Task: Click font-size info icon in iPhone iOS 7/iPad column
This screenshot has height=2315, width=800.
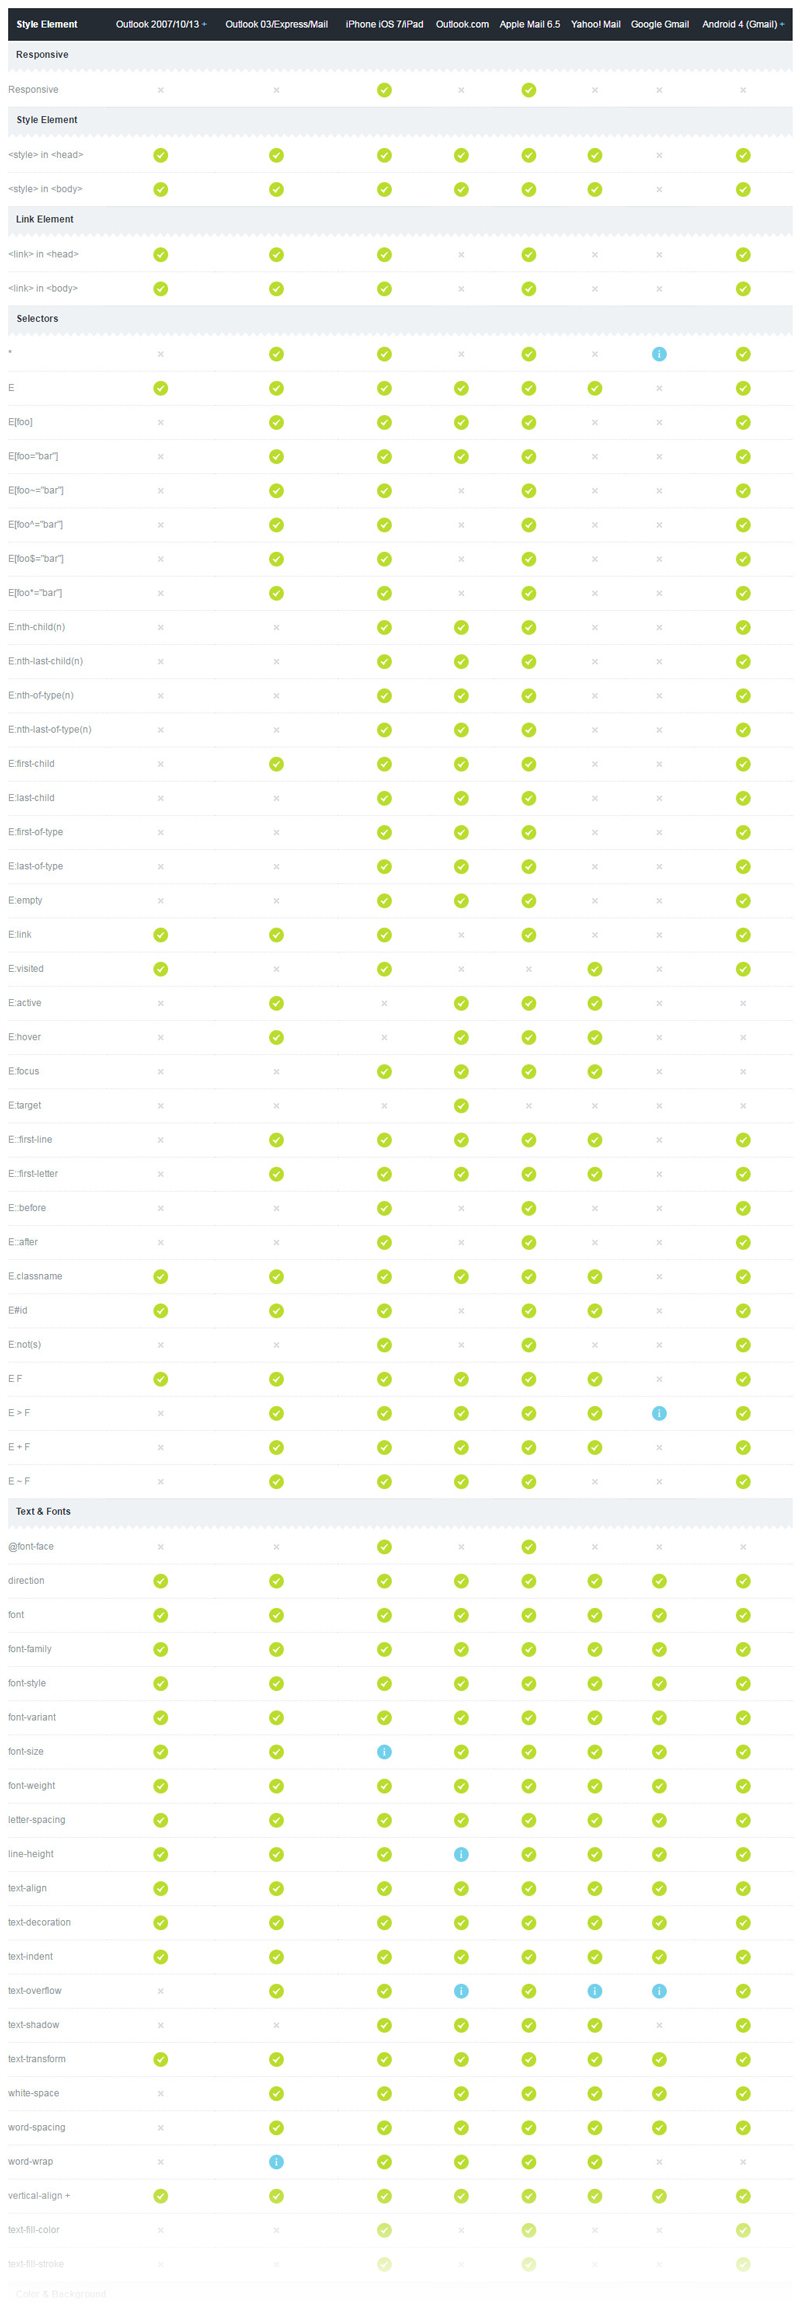Action: coord(384,1752)
